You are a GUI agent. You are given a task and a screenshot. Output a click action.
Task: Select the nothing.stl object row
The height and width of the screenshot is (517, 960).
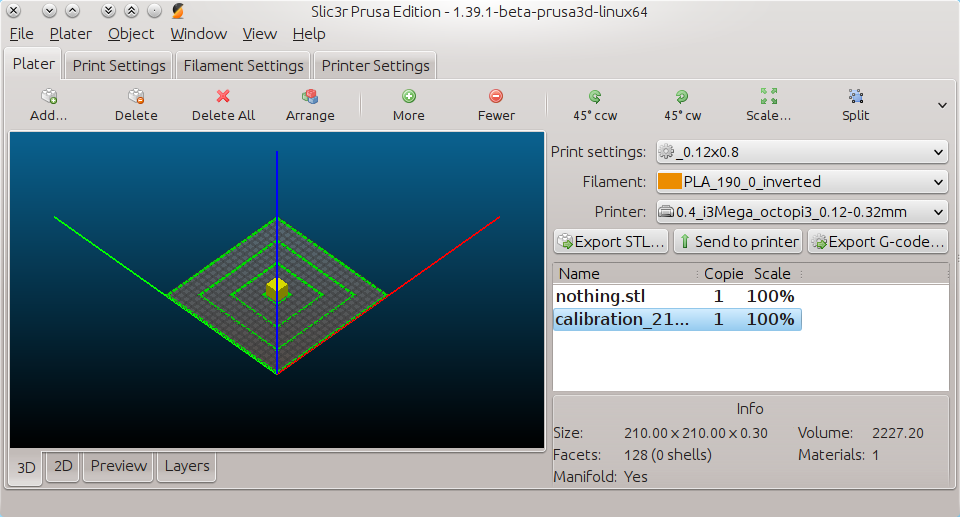677,296
